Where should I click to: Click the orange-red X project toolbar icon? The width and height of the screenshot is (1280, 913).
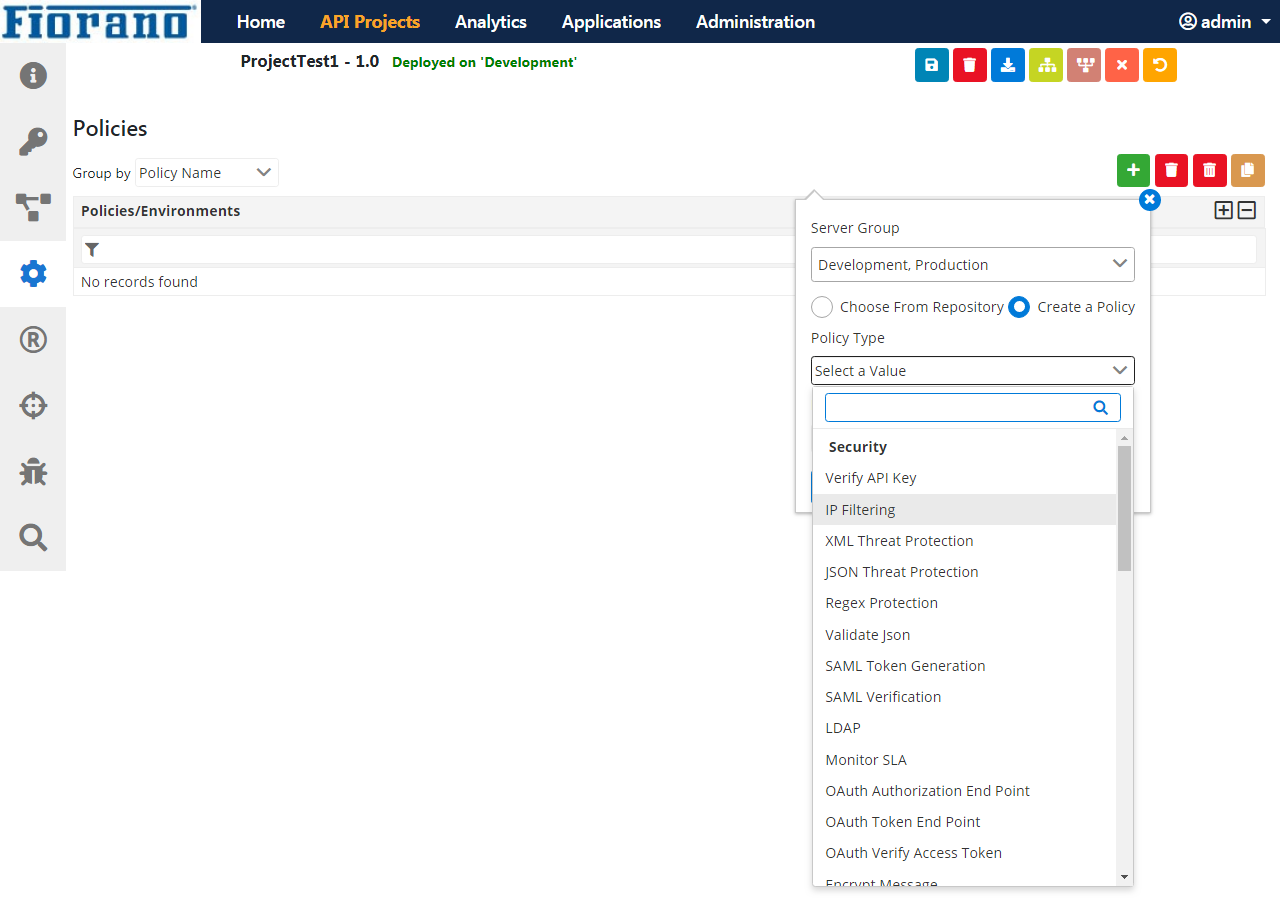coord(1122,65)
